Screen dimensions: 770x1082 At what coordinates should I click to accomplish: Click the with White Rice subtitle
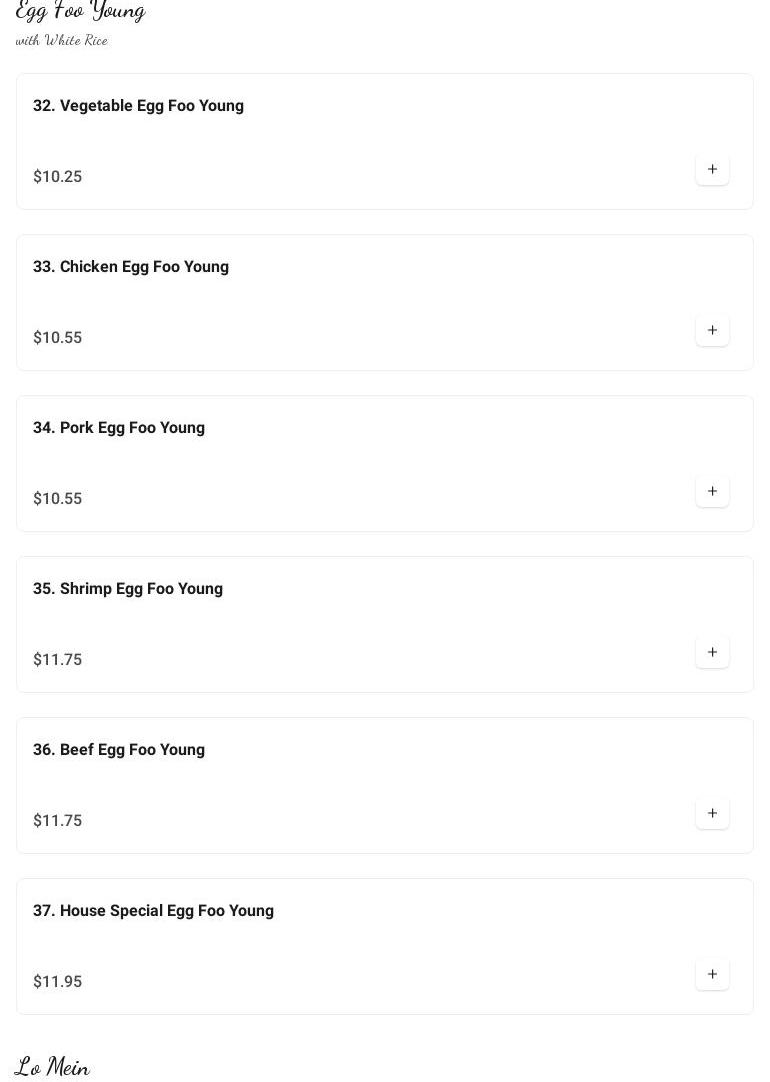[62, 41]
